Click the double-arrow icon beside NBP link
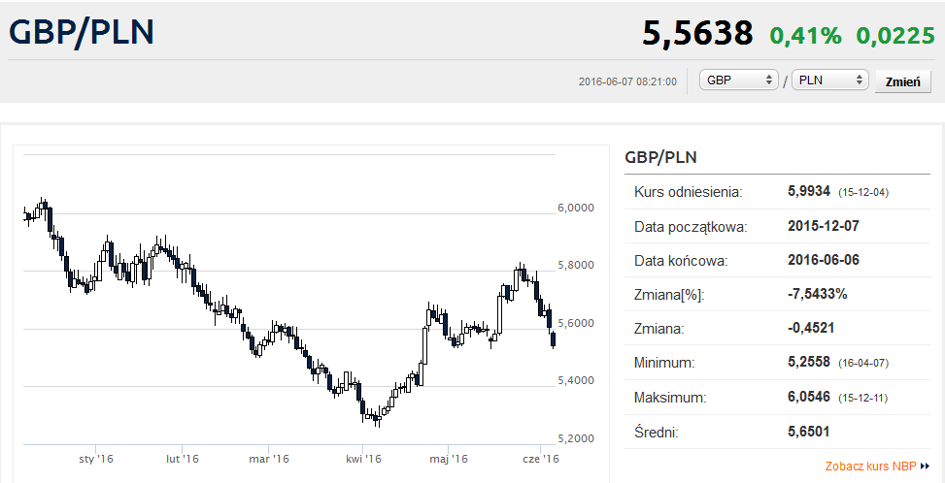 click(x=925, y=466)
